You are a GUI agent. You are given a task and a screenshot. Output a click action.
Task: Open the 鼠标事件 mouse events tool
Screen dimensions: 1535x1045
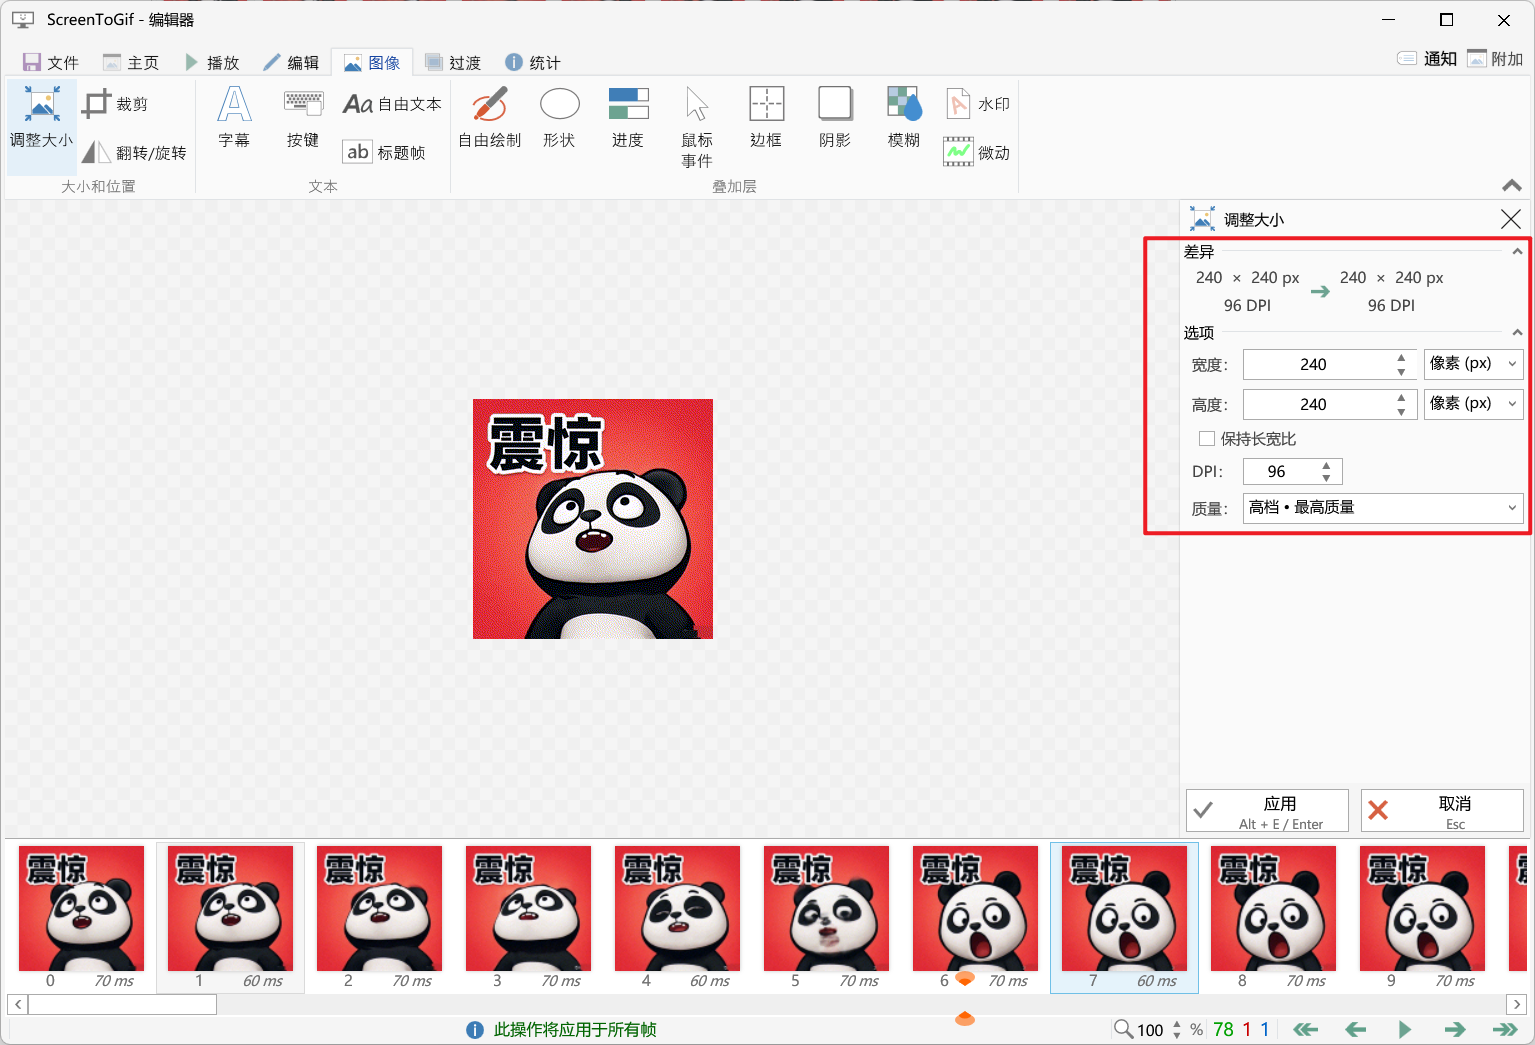(697, 127)
